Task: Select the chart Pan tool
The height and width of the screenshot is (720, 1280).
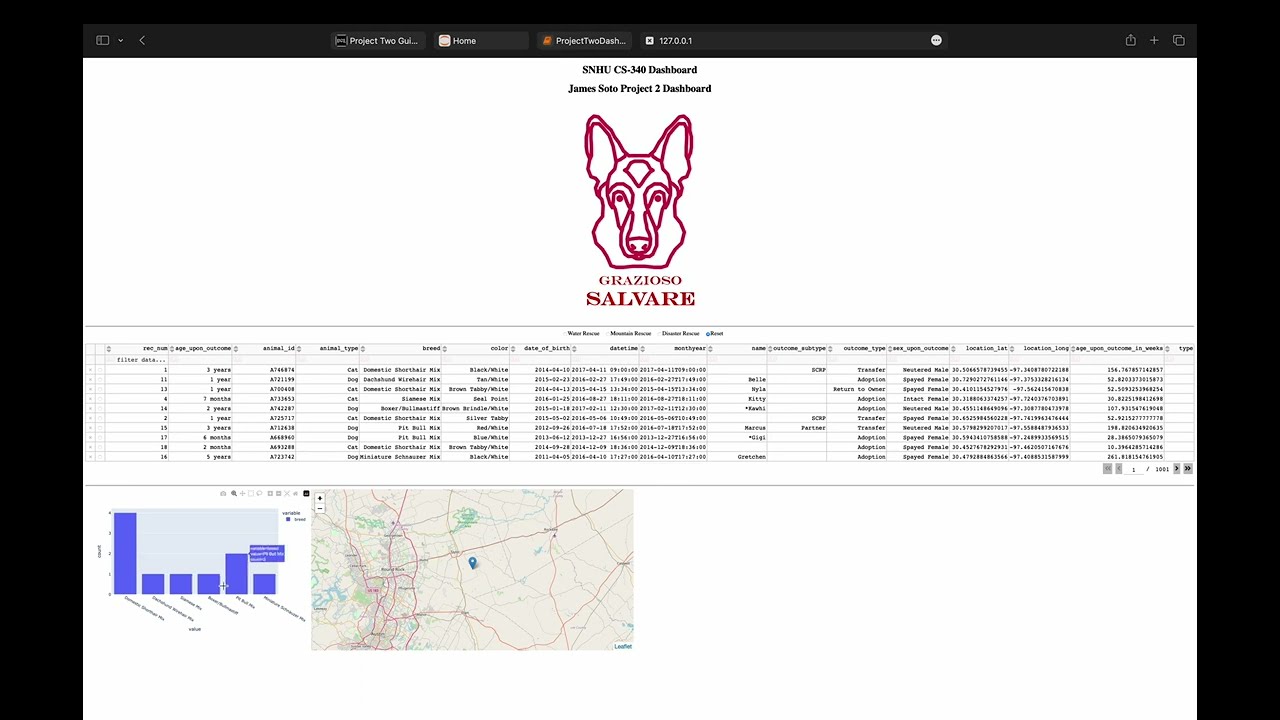Action: pos(243,494)
